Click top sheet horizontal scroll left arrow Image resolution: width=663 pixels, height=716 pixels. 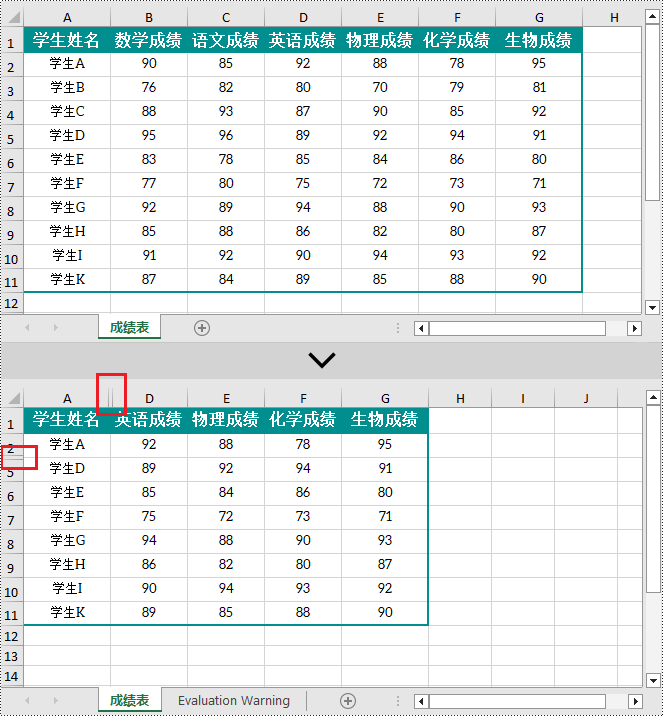[x=421, y=328]
